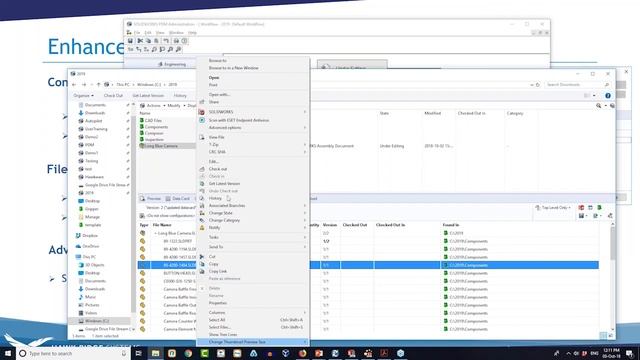Switch to the Preview tab
The height and width of the screenshot is (360, 640).
coord(150,199)
